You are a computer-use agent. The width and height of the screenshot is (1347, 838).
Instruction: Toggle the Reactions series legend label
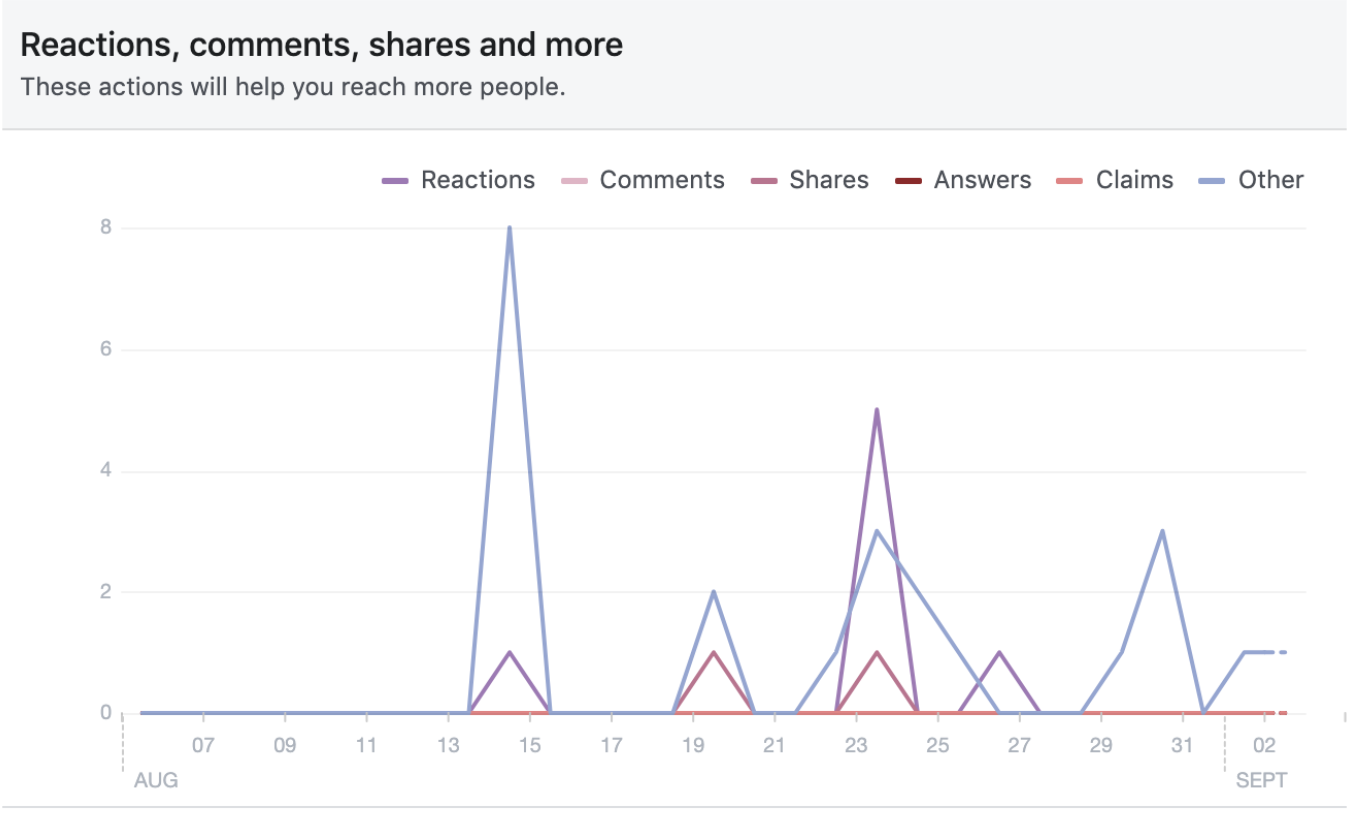tap(477, 180)
